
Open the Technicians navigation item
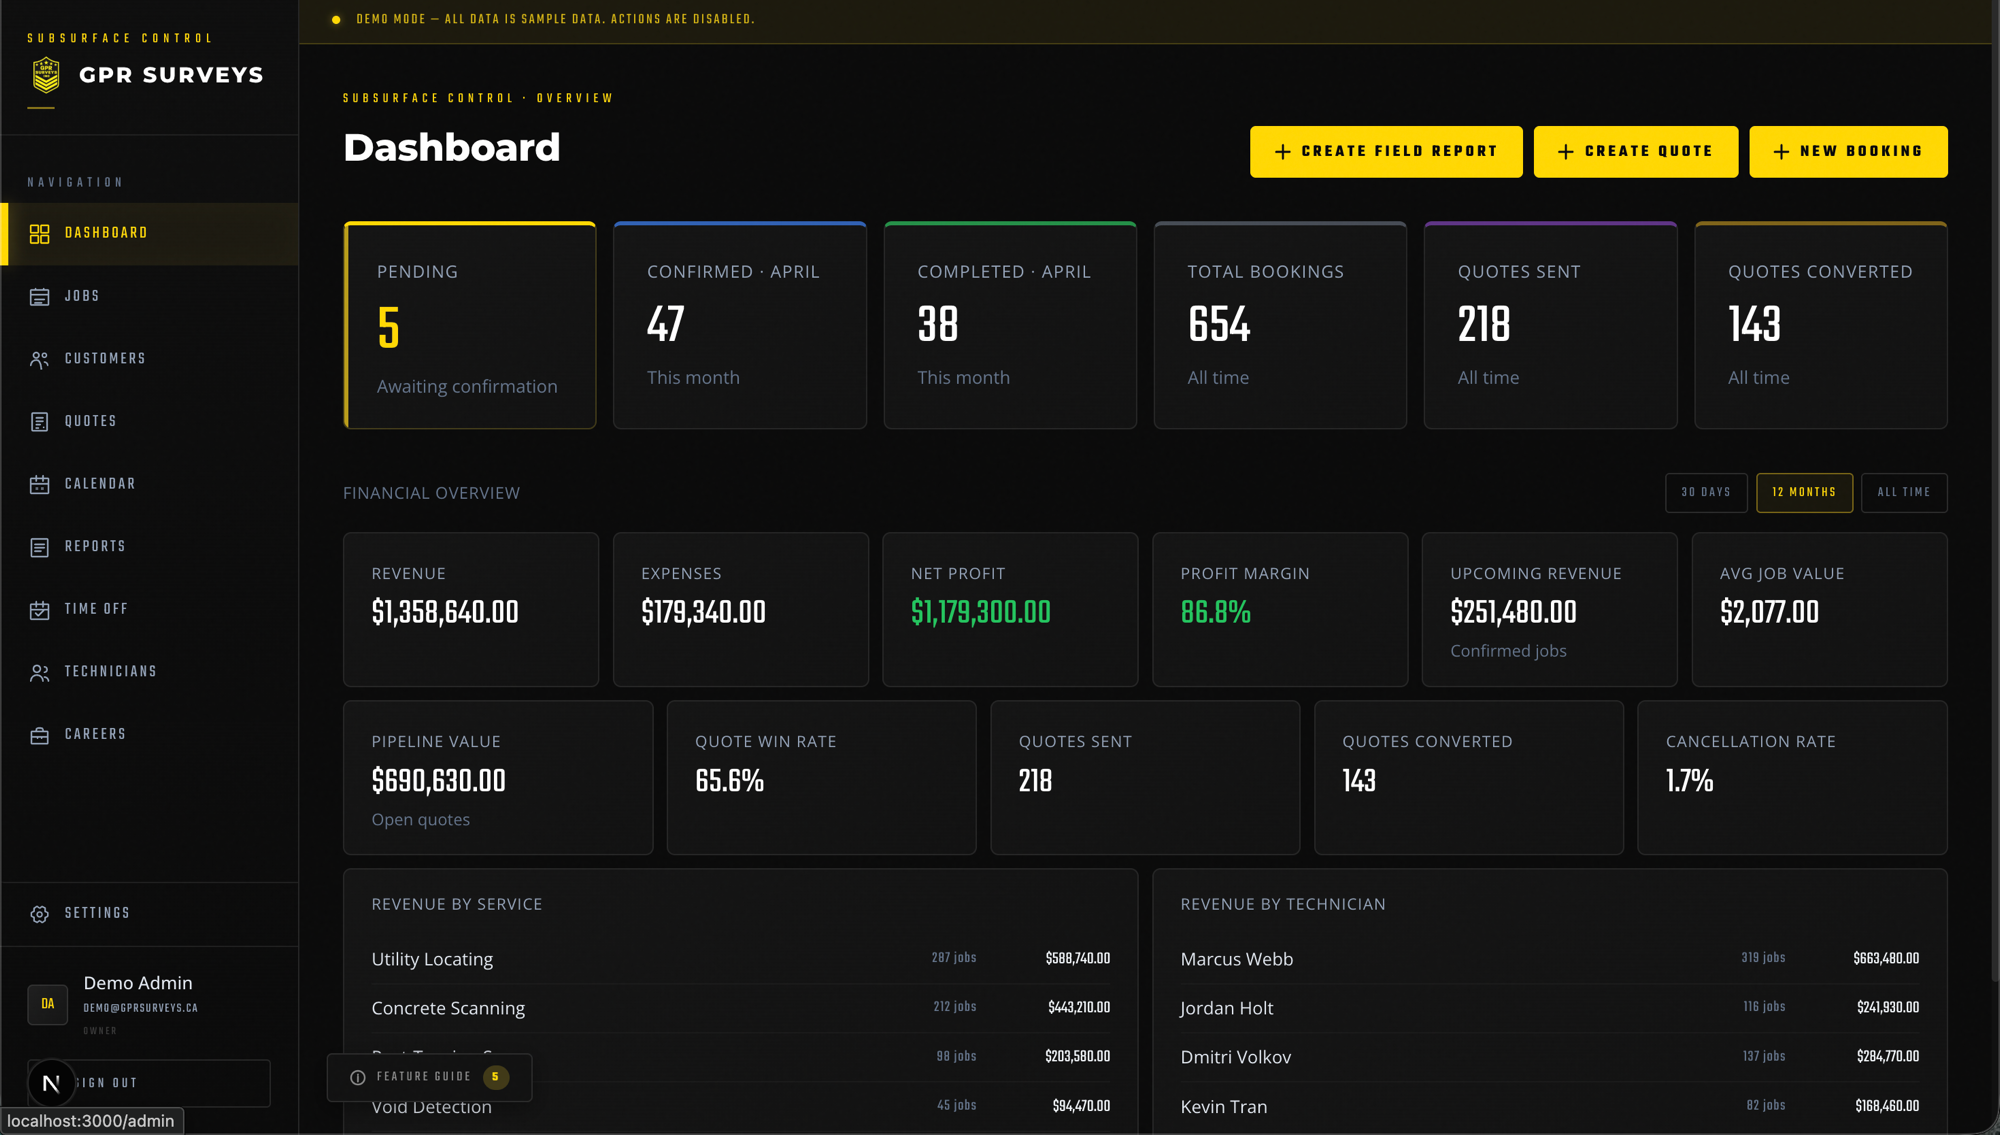tap(150, 672)
